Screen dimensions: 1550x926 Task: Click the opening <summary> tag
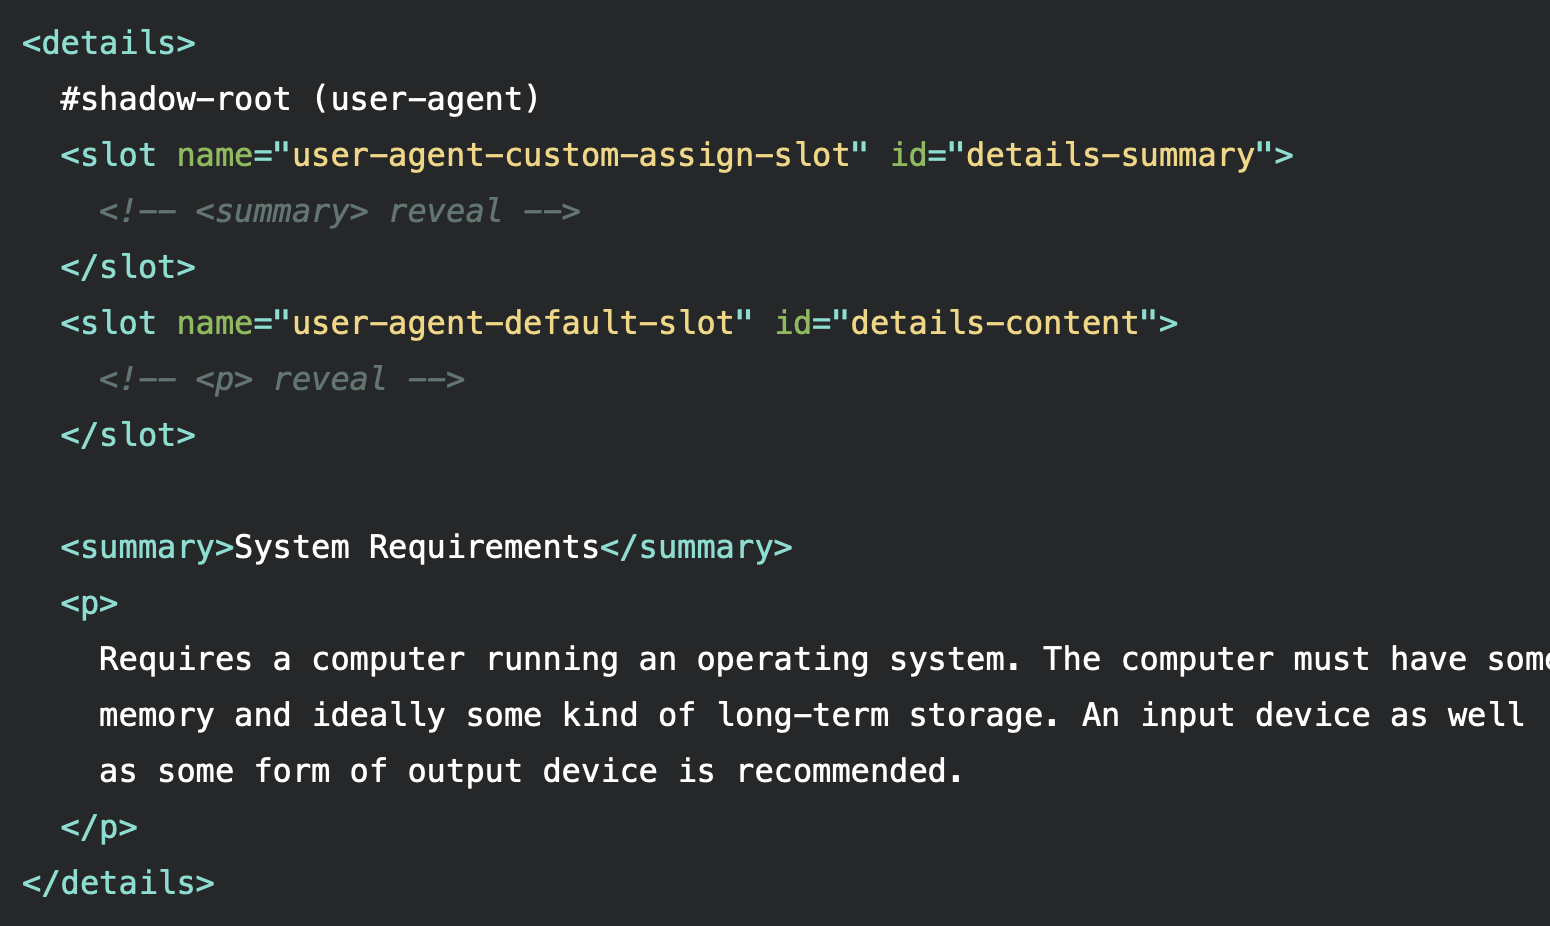(147, 547)
